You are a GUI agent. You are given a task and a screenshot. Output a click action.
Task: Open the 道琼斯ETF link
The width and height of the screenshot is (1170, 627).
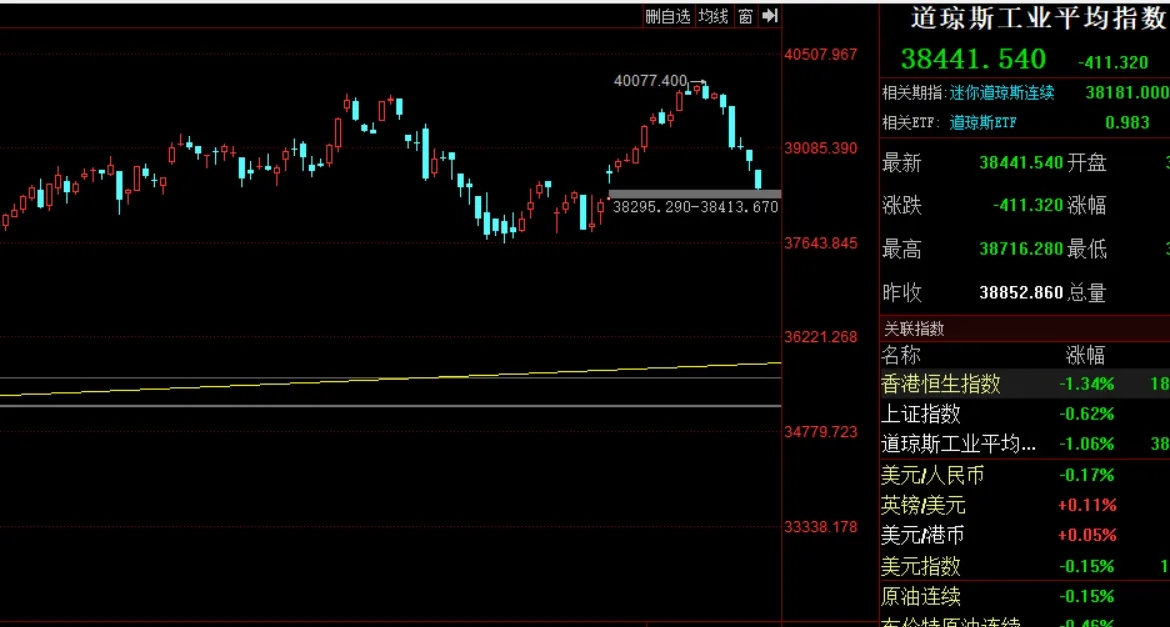point(983,123)
